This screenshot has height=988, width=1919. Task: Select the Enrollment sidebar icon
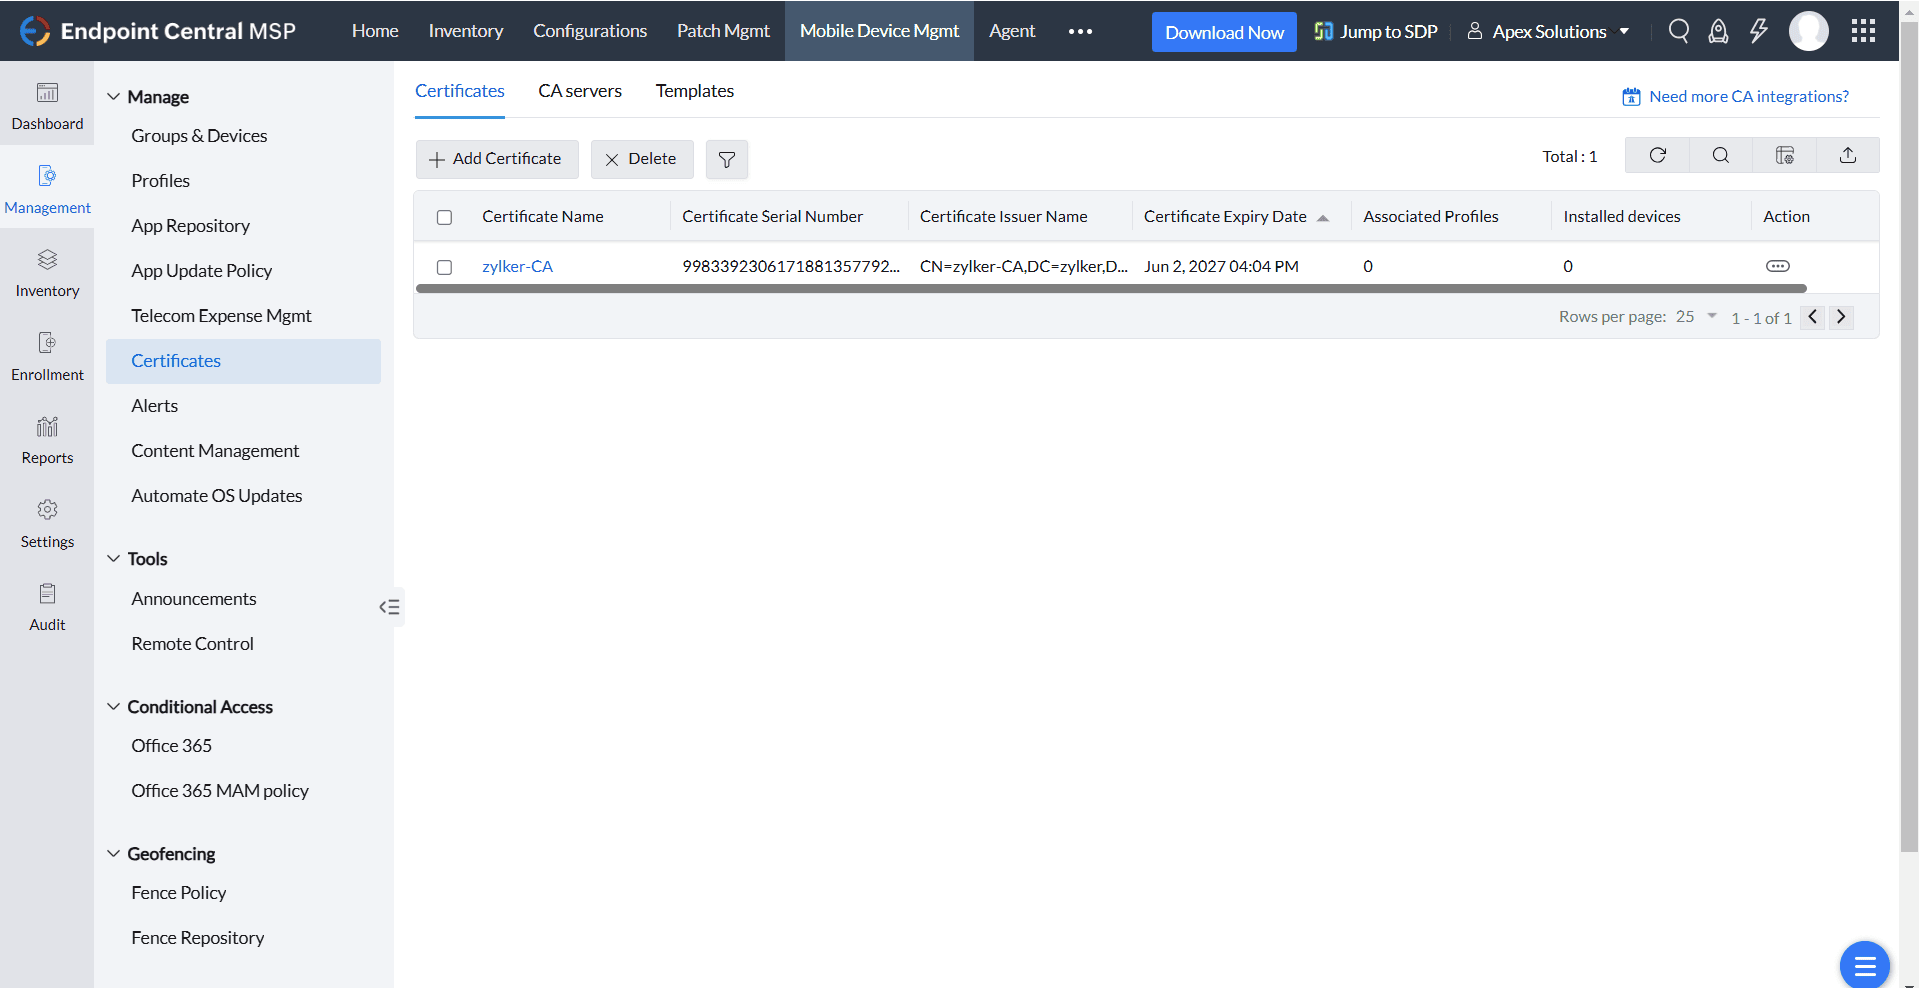click(x=47, y=356)
